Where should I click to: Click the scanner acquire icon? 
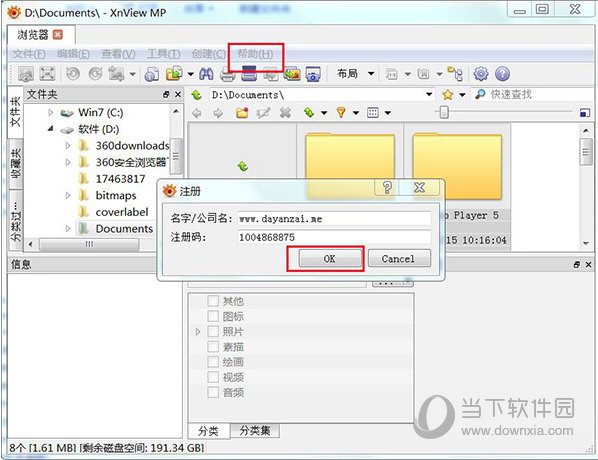click(249, 73)
